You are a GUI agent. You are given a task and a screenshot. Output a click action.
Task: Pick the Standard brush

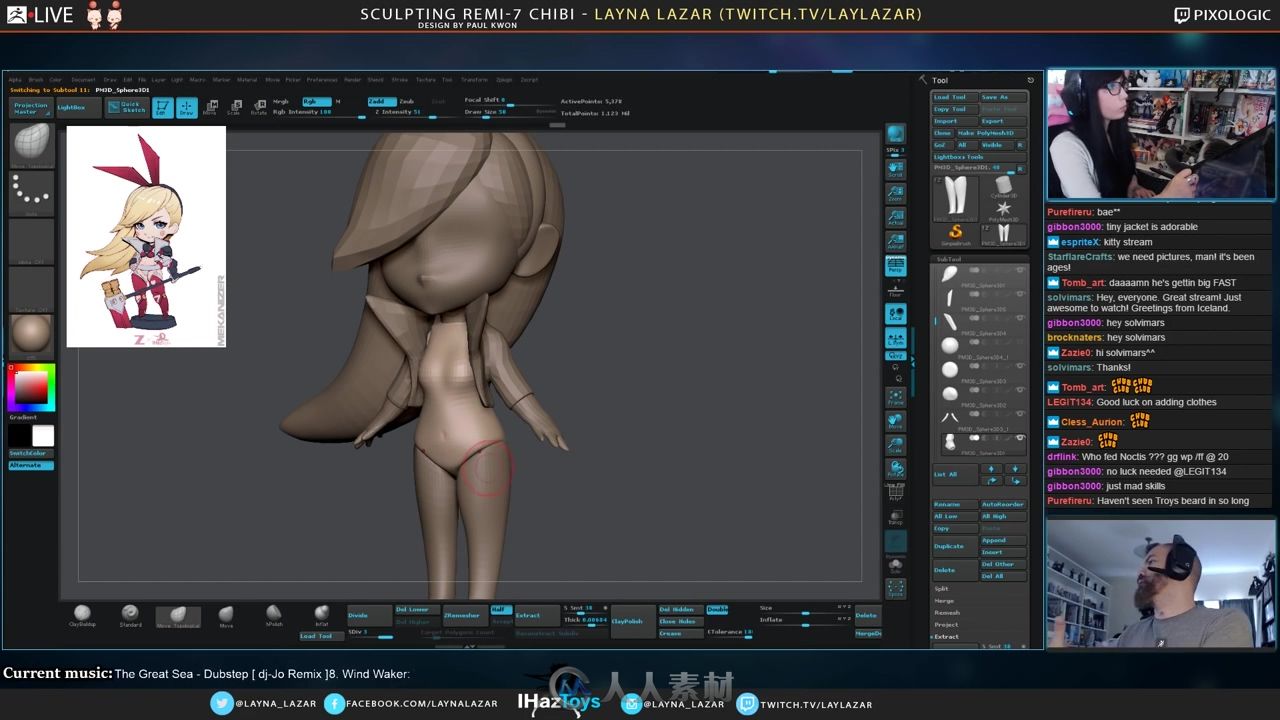click(x=130, y=615)
